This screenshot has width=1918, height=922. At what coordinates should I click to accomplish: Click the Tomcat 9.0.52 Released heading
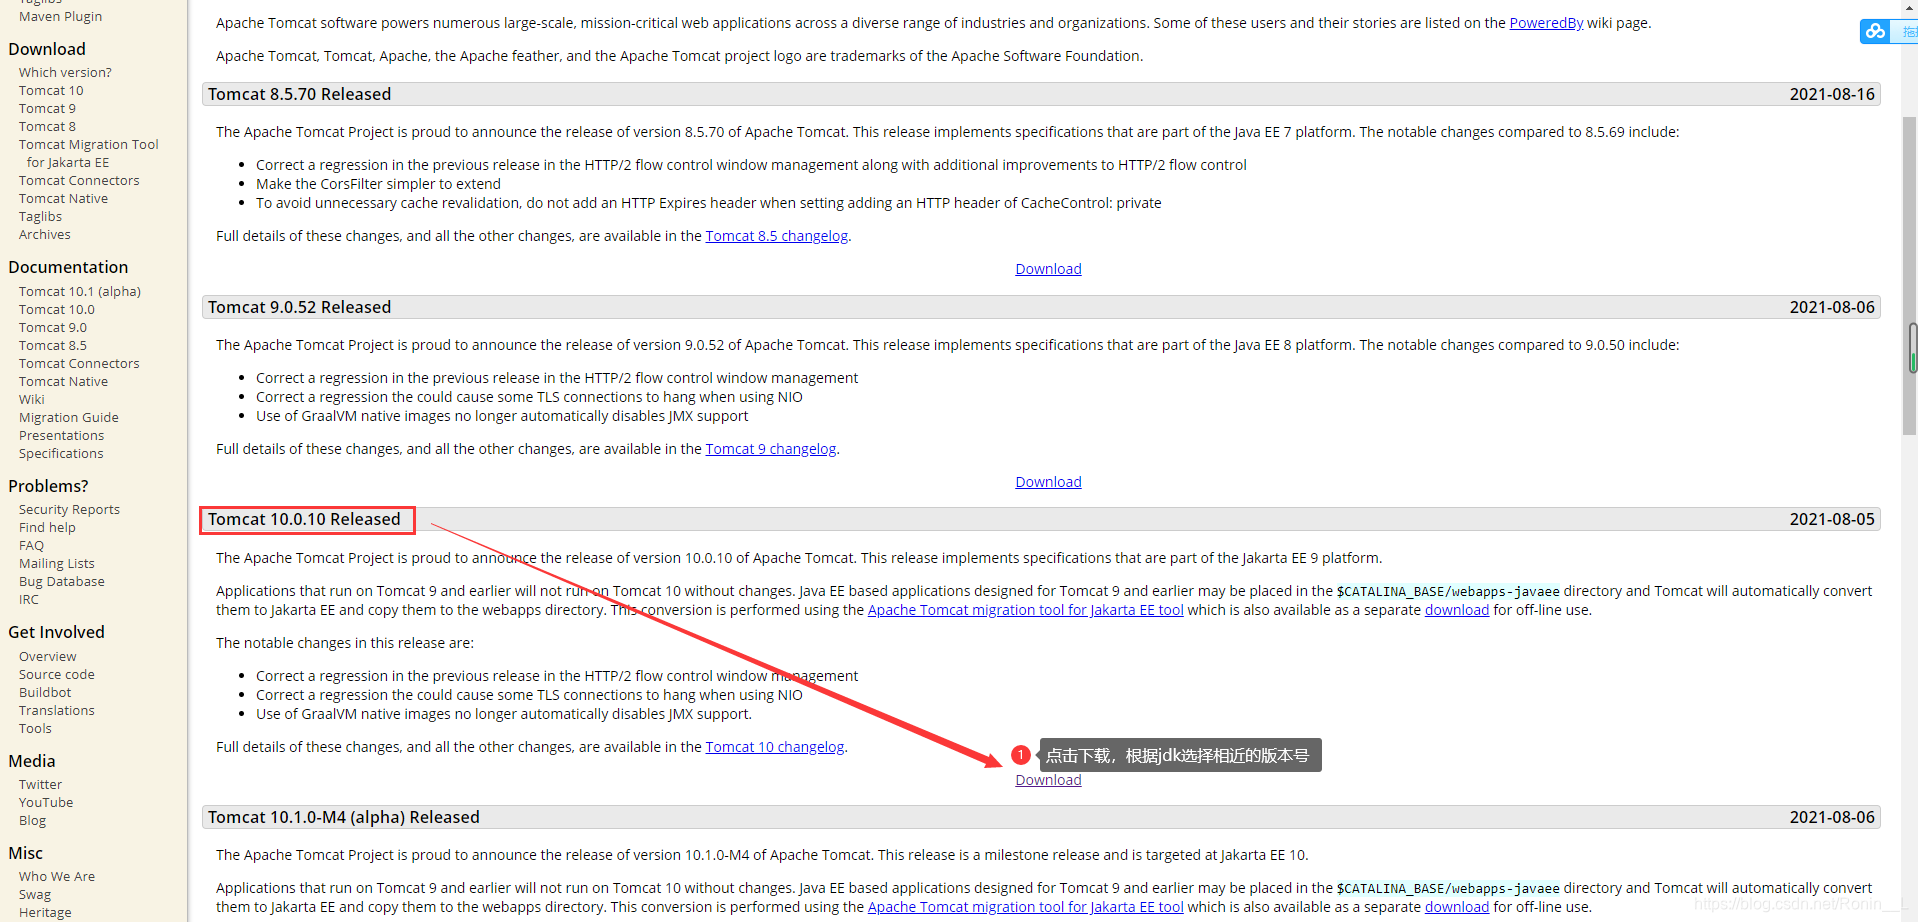pos(299,307)
